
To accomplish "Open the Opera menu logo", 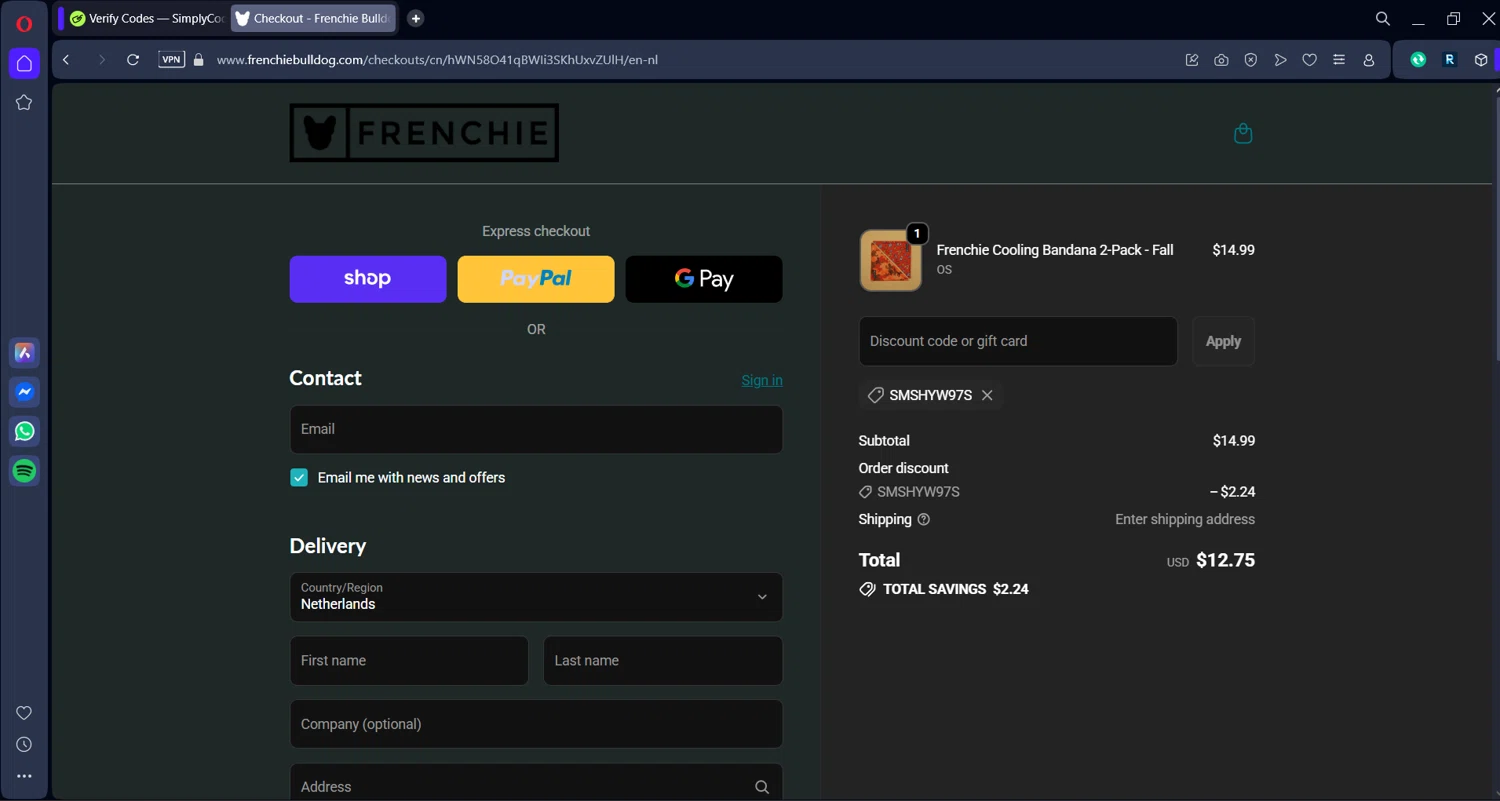I will [24, 24].
